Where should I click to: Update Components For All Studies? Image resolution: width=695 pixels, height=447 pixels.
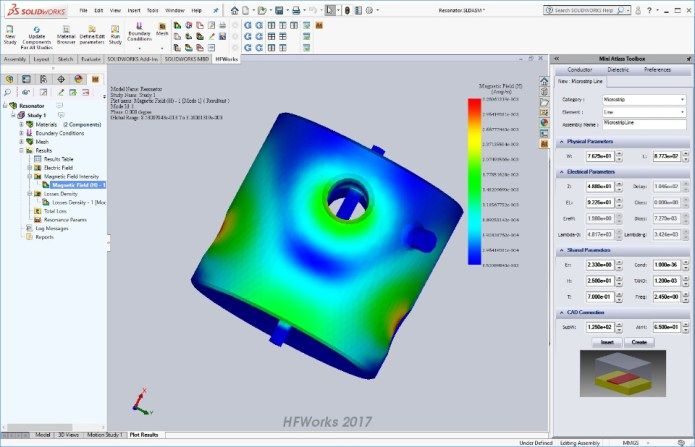(37, 37)
